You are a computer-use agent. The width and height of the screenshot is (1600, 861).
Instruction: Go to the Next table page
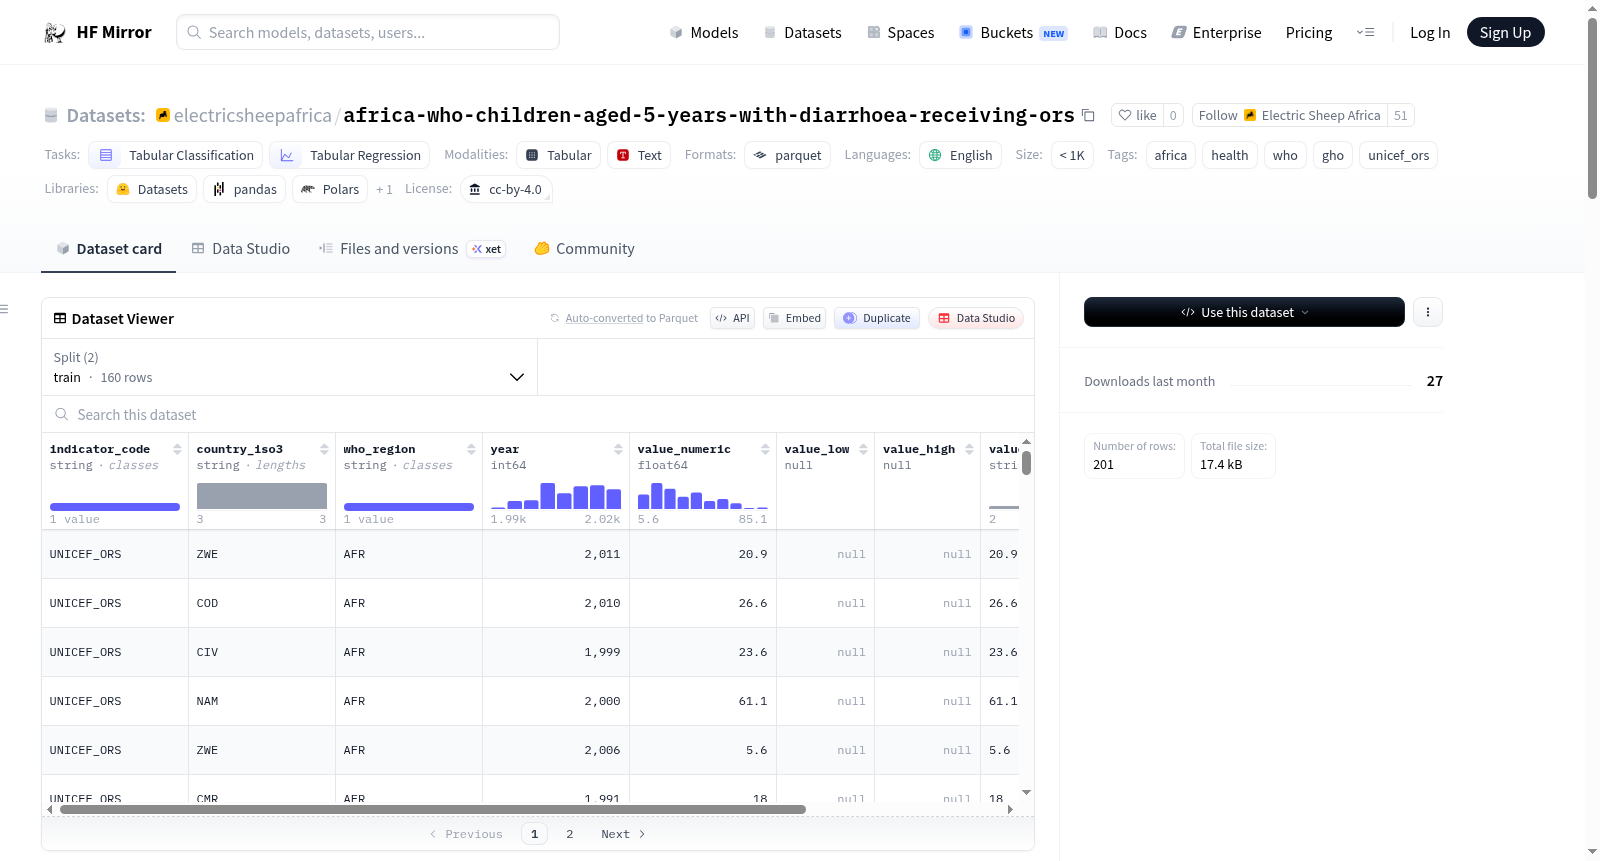(x=623, y=834)
